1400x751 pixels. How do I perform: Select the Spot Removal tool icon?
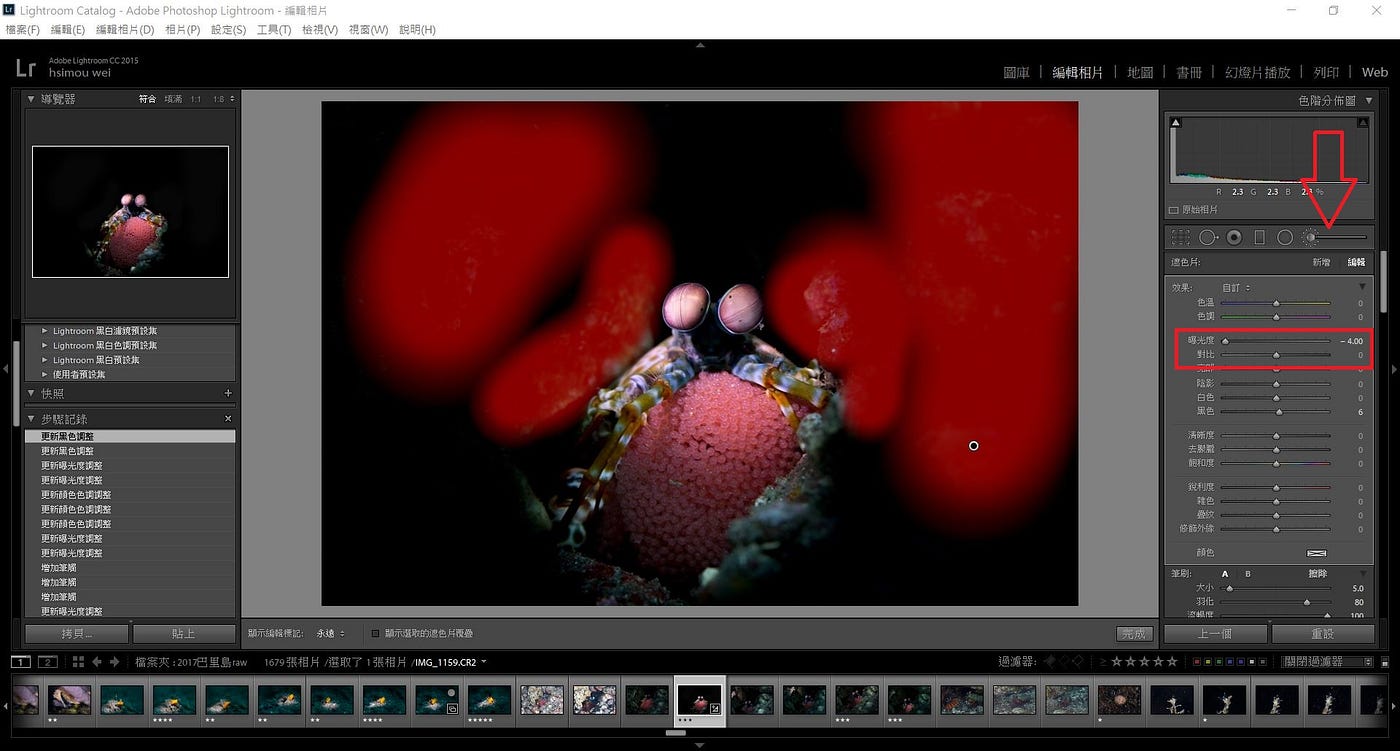(x=1209, y=237)
